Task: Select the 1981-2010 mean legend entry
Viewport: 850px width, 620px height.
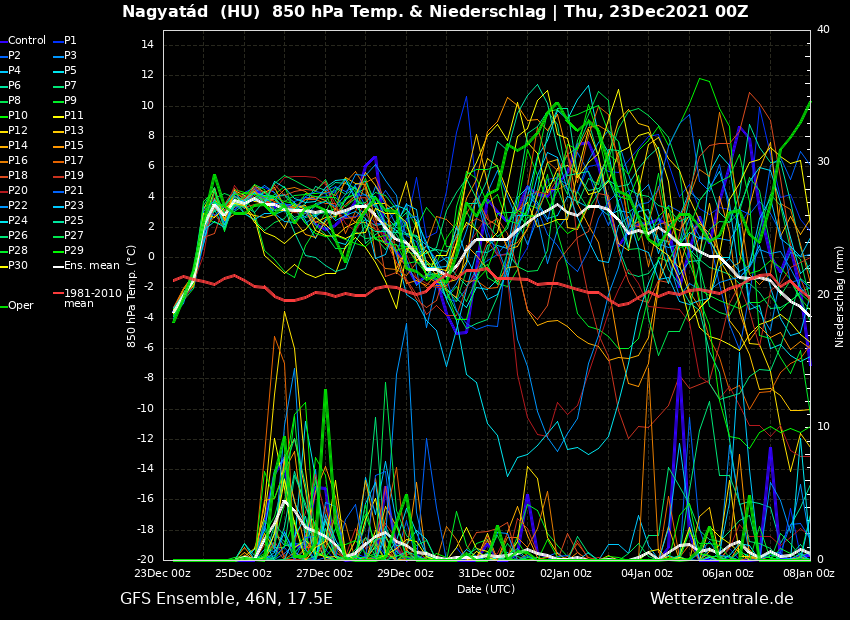Action: [92, 298]
